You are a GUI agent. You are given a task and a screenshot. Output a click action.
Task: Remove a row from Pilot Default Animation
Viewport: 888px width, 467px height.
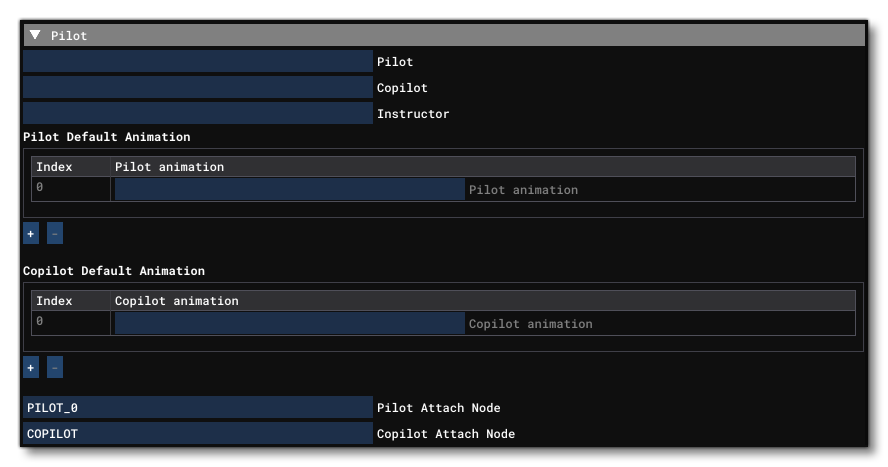coord(55,233)
